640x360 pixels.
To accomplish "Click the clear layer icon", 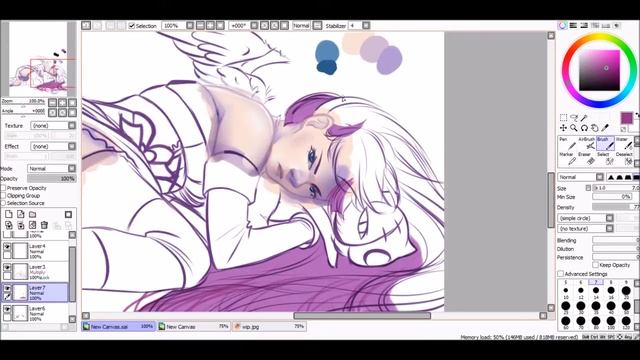I will click(x=32, y=225).
